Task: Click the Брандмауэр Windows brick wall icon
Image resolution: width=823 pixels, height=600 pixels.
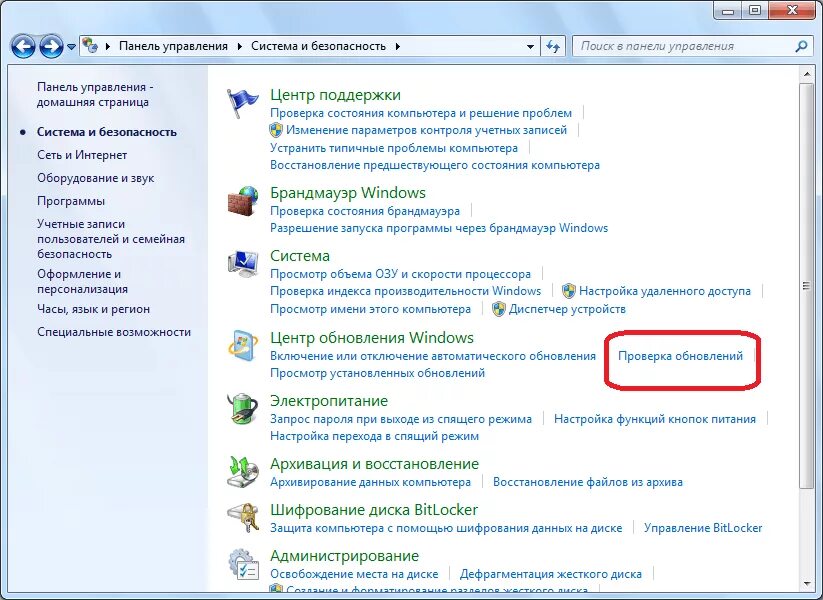Action: pos(242,201)
